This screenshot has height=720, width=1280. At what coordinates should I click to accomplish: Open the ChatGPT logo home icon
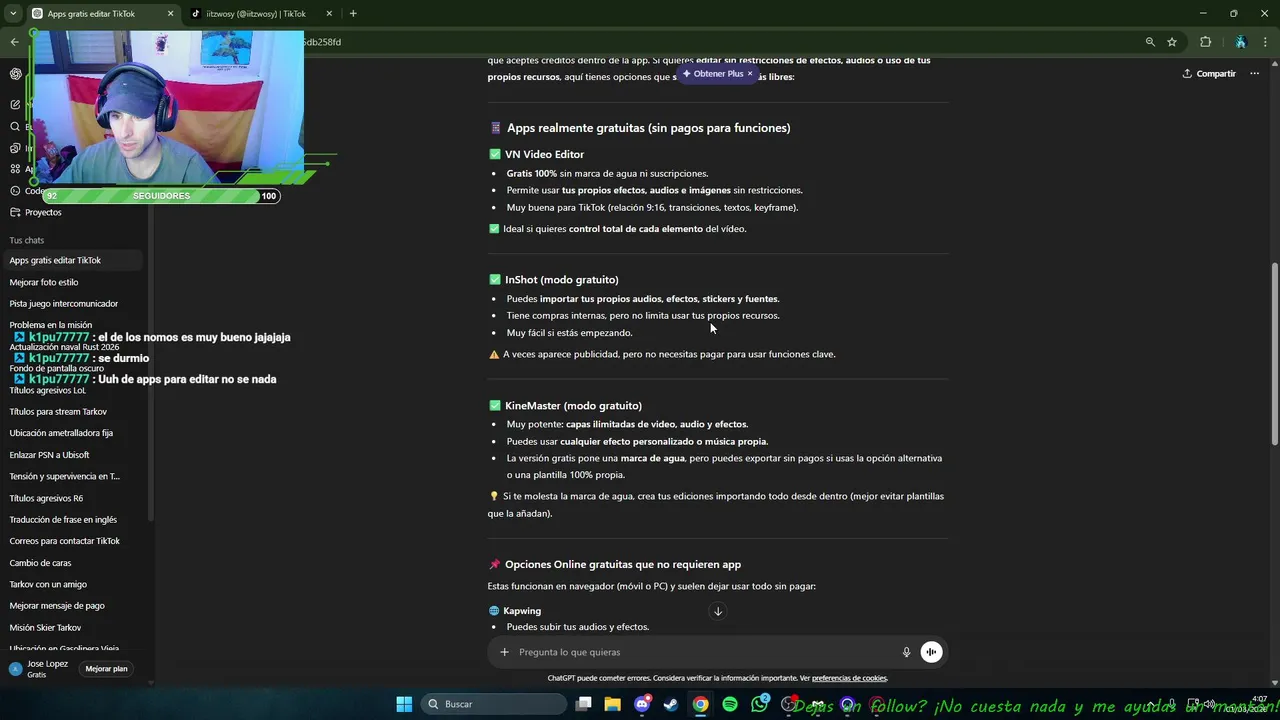pos(16,74)
